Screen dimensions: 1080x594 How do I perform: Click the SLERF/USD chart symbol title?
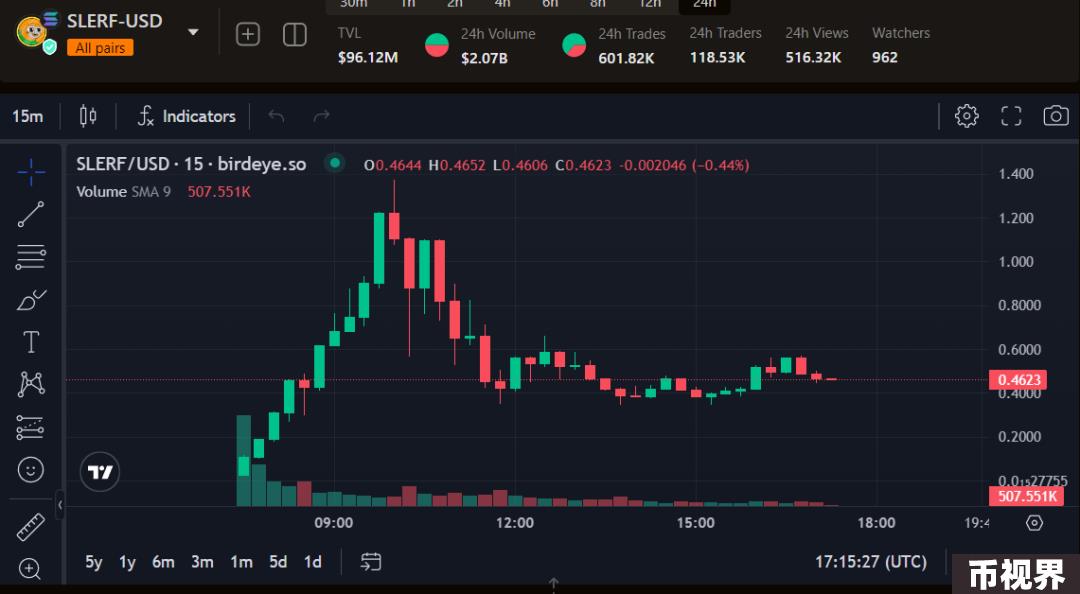pos(191,164)
